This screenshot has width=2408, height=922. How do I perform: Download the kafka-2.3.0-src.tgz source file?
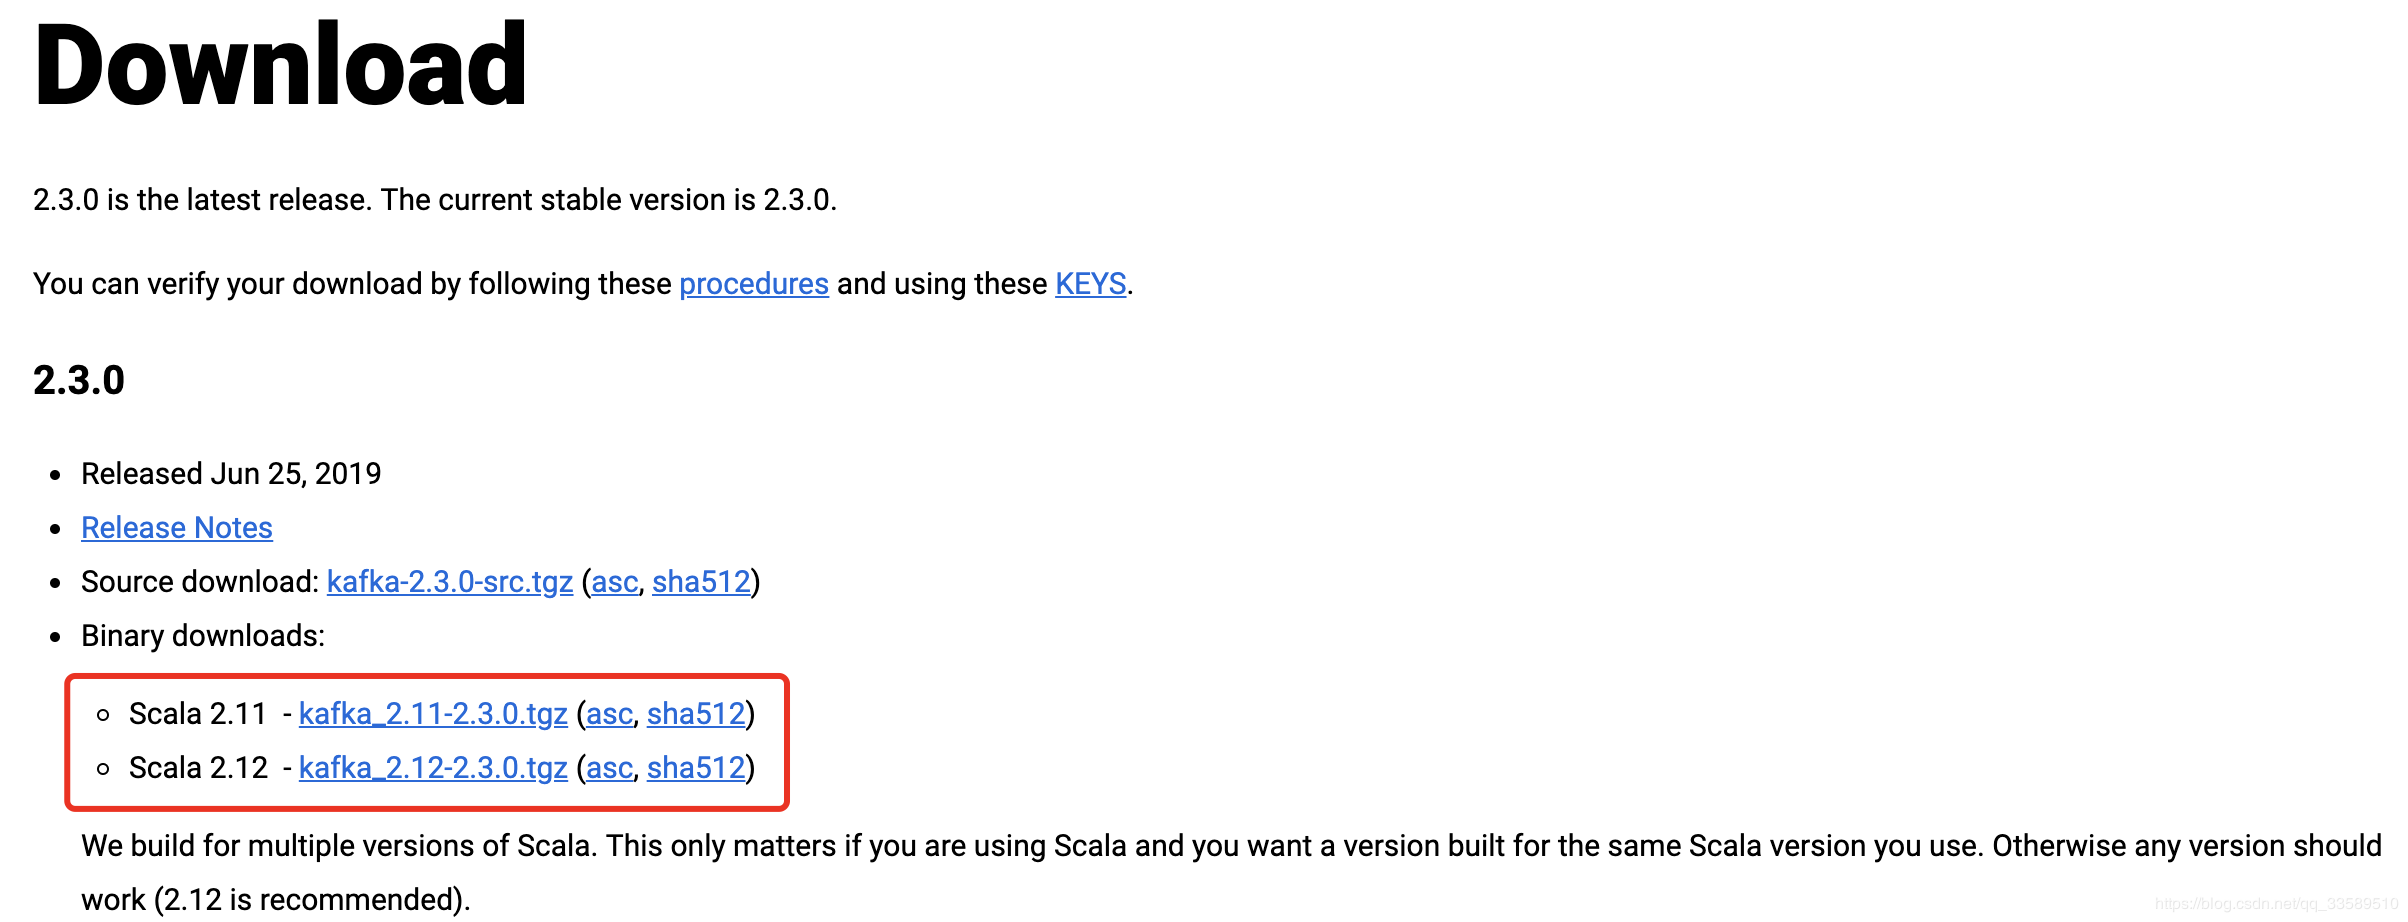(449, 582)
